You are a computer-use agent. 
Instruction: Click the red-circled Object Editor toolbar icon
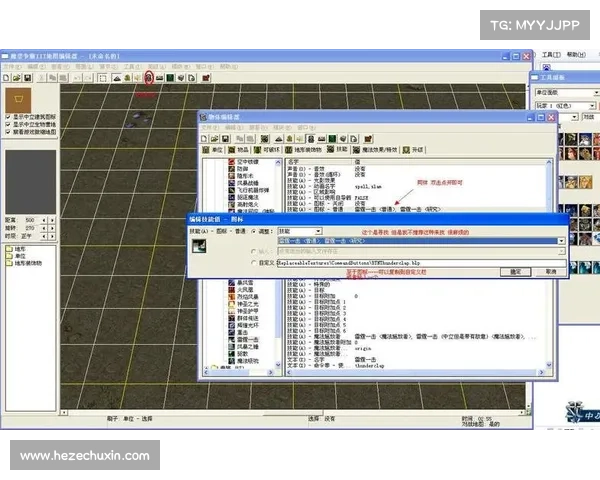pos(149,77)
